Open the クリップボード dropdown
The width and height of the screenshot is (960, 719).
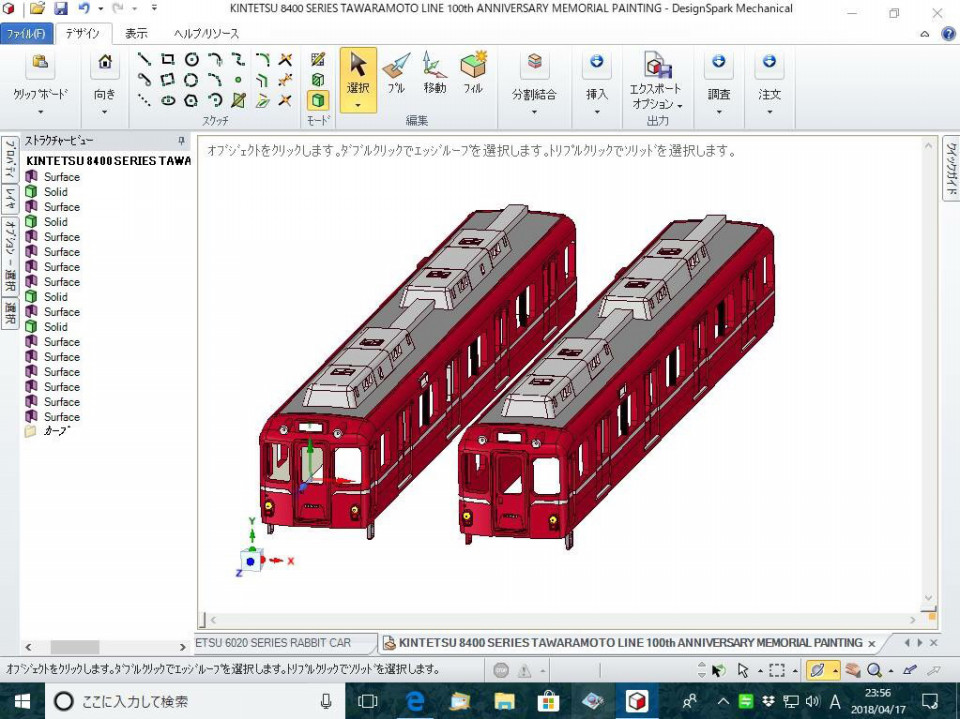[x=40, y=112]
